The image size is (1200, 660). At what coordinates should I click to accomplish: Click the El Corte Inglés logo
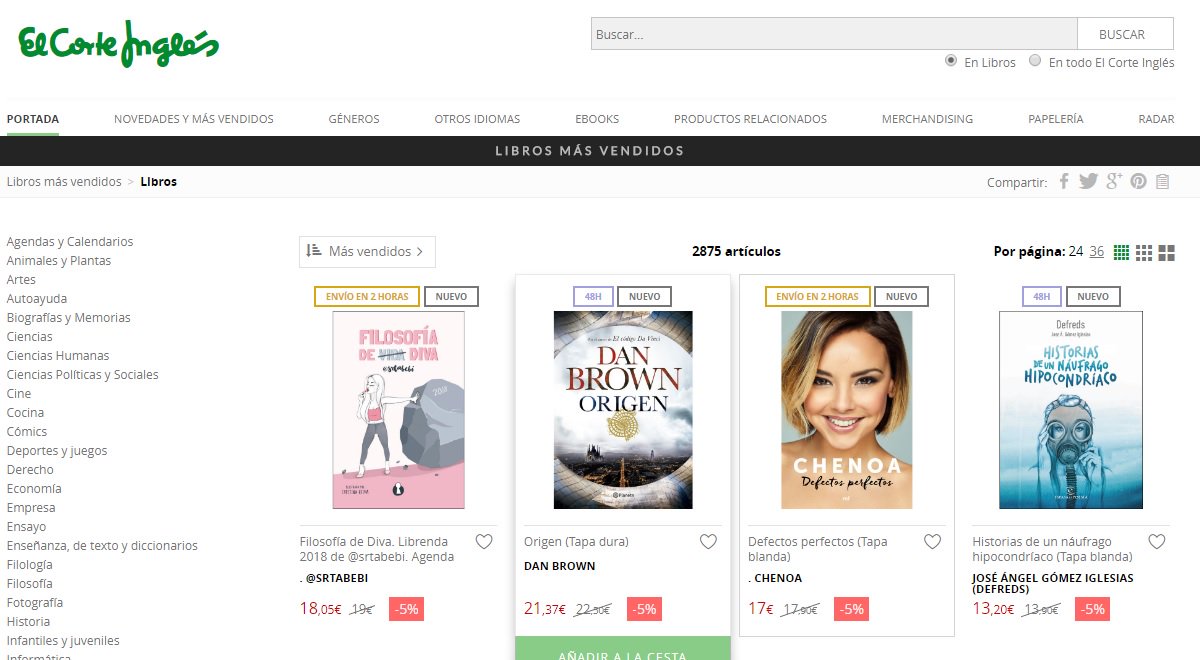coord(118,44)
